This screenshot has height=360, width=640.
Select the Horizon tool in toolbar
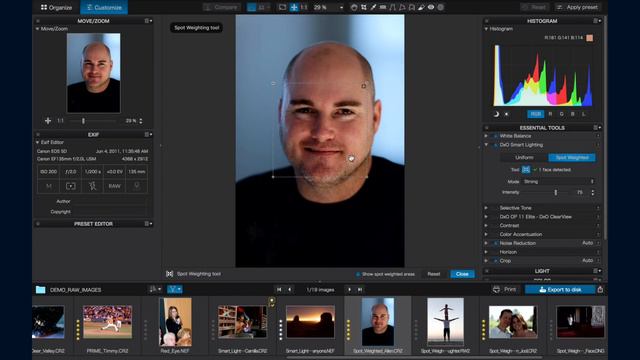coord(383,7)
